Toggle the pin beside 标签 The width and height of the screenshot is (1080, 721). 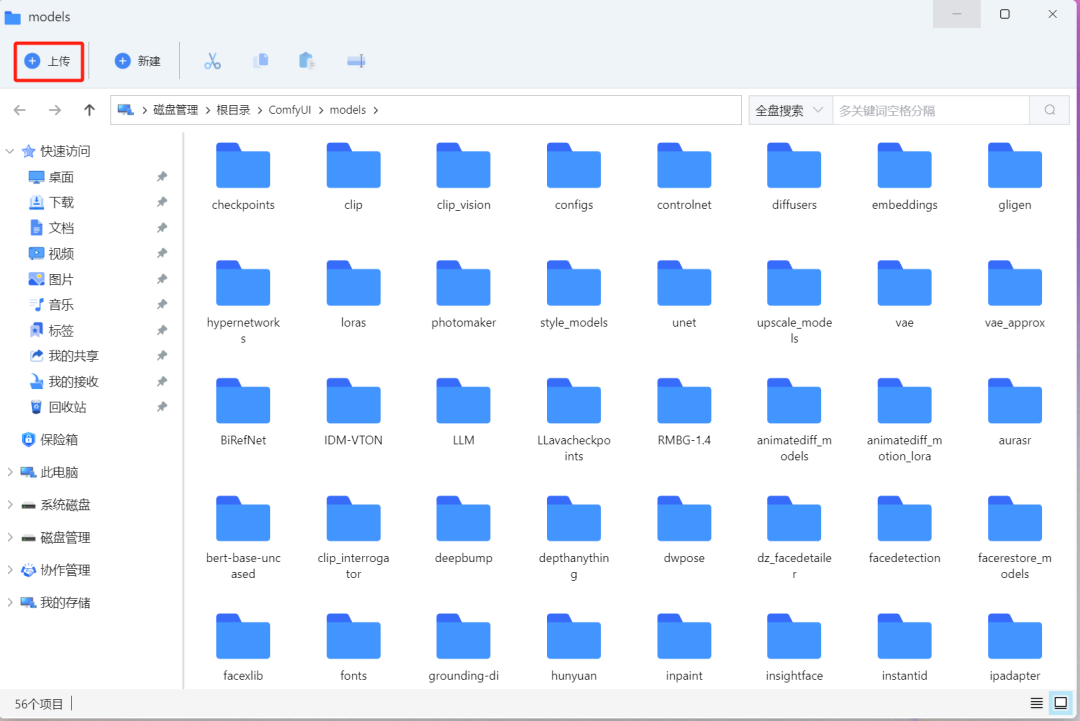coord(162,331)
